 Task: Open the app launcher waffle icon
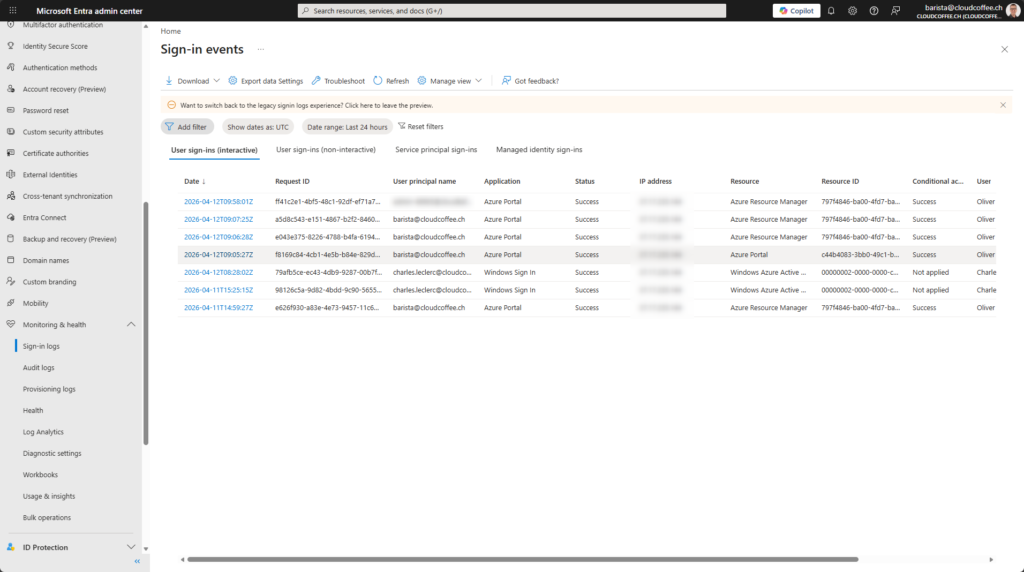click(x=12, y=10)
